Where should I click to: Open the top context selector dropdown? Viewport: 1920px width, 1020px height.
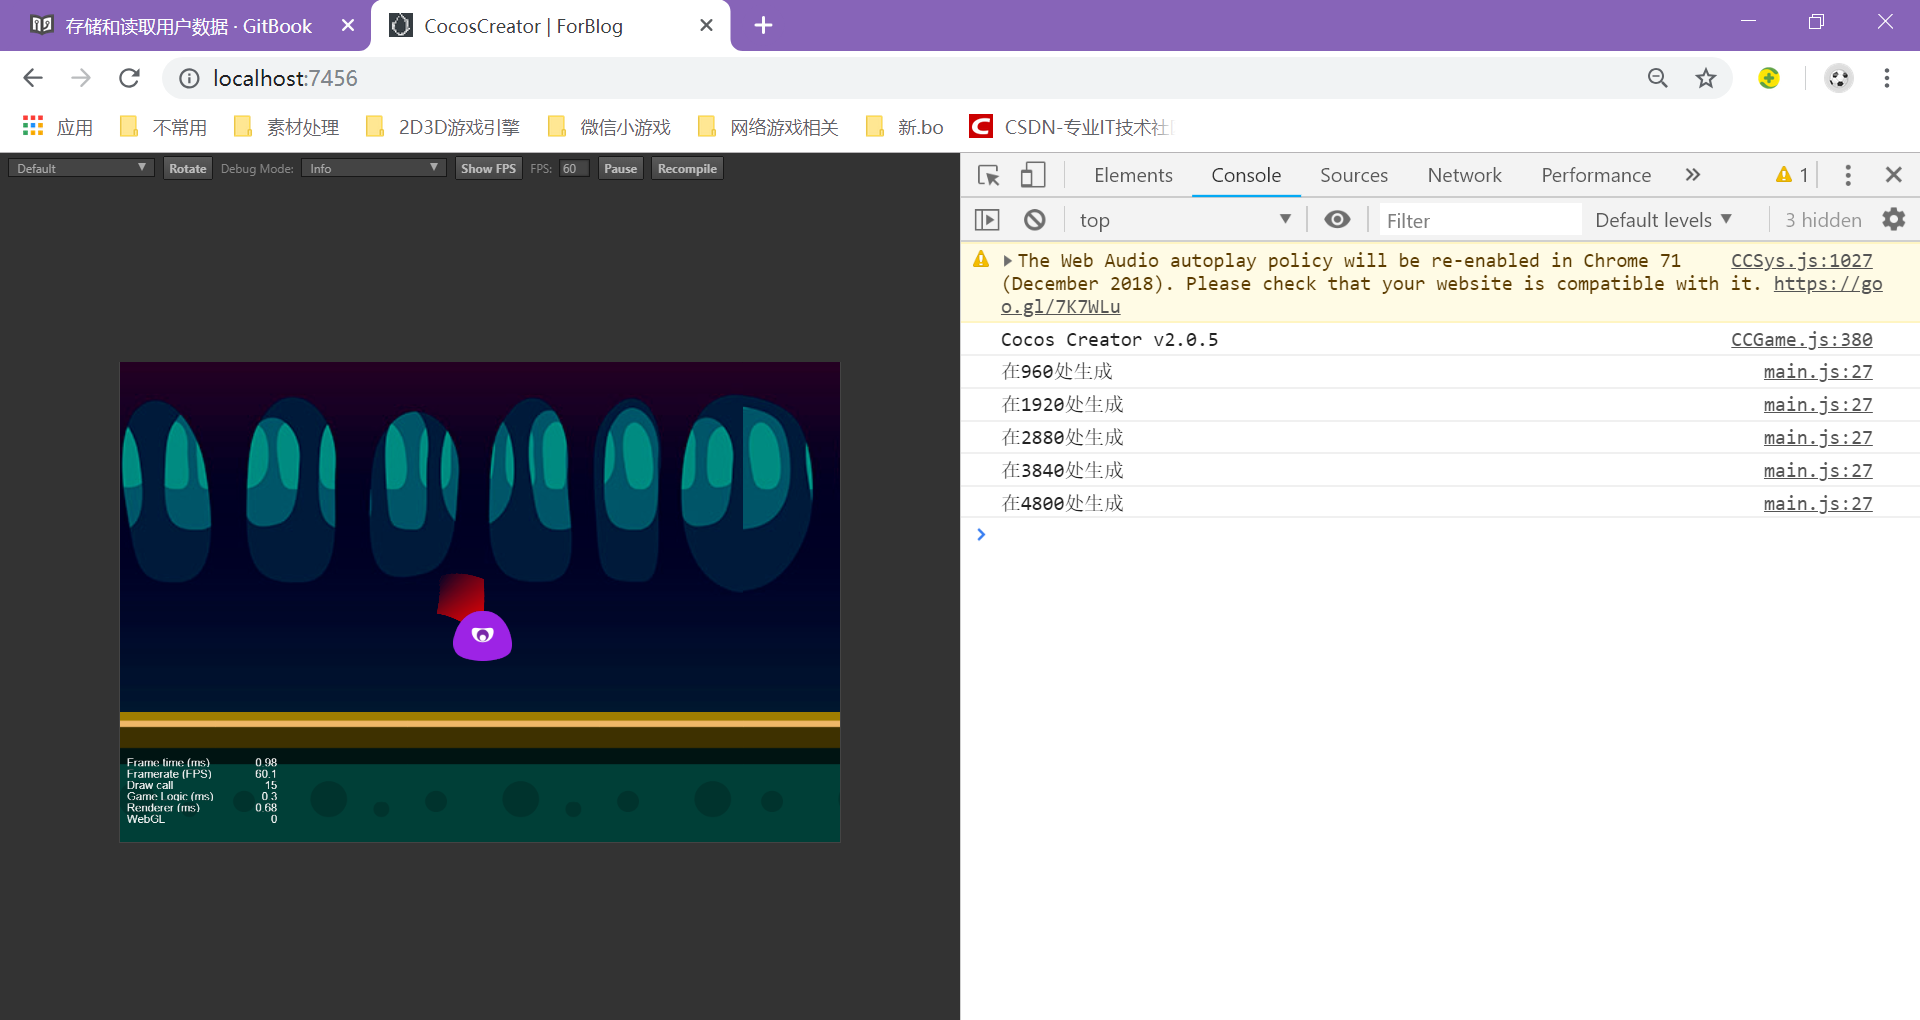pos(1186,220)
